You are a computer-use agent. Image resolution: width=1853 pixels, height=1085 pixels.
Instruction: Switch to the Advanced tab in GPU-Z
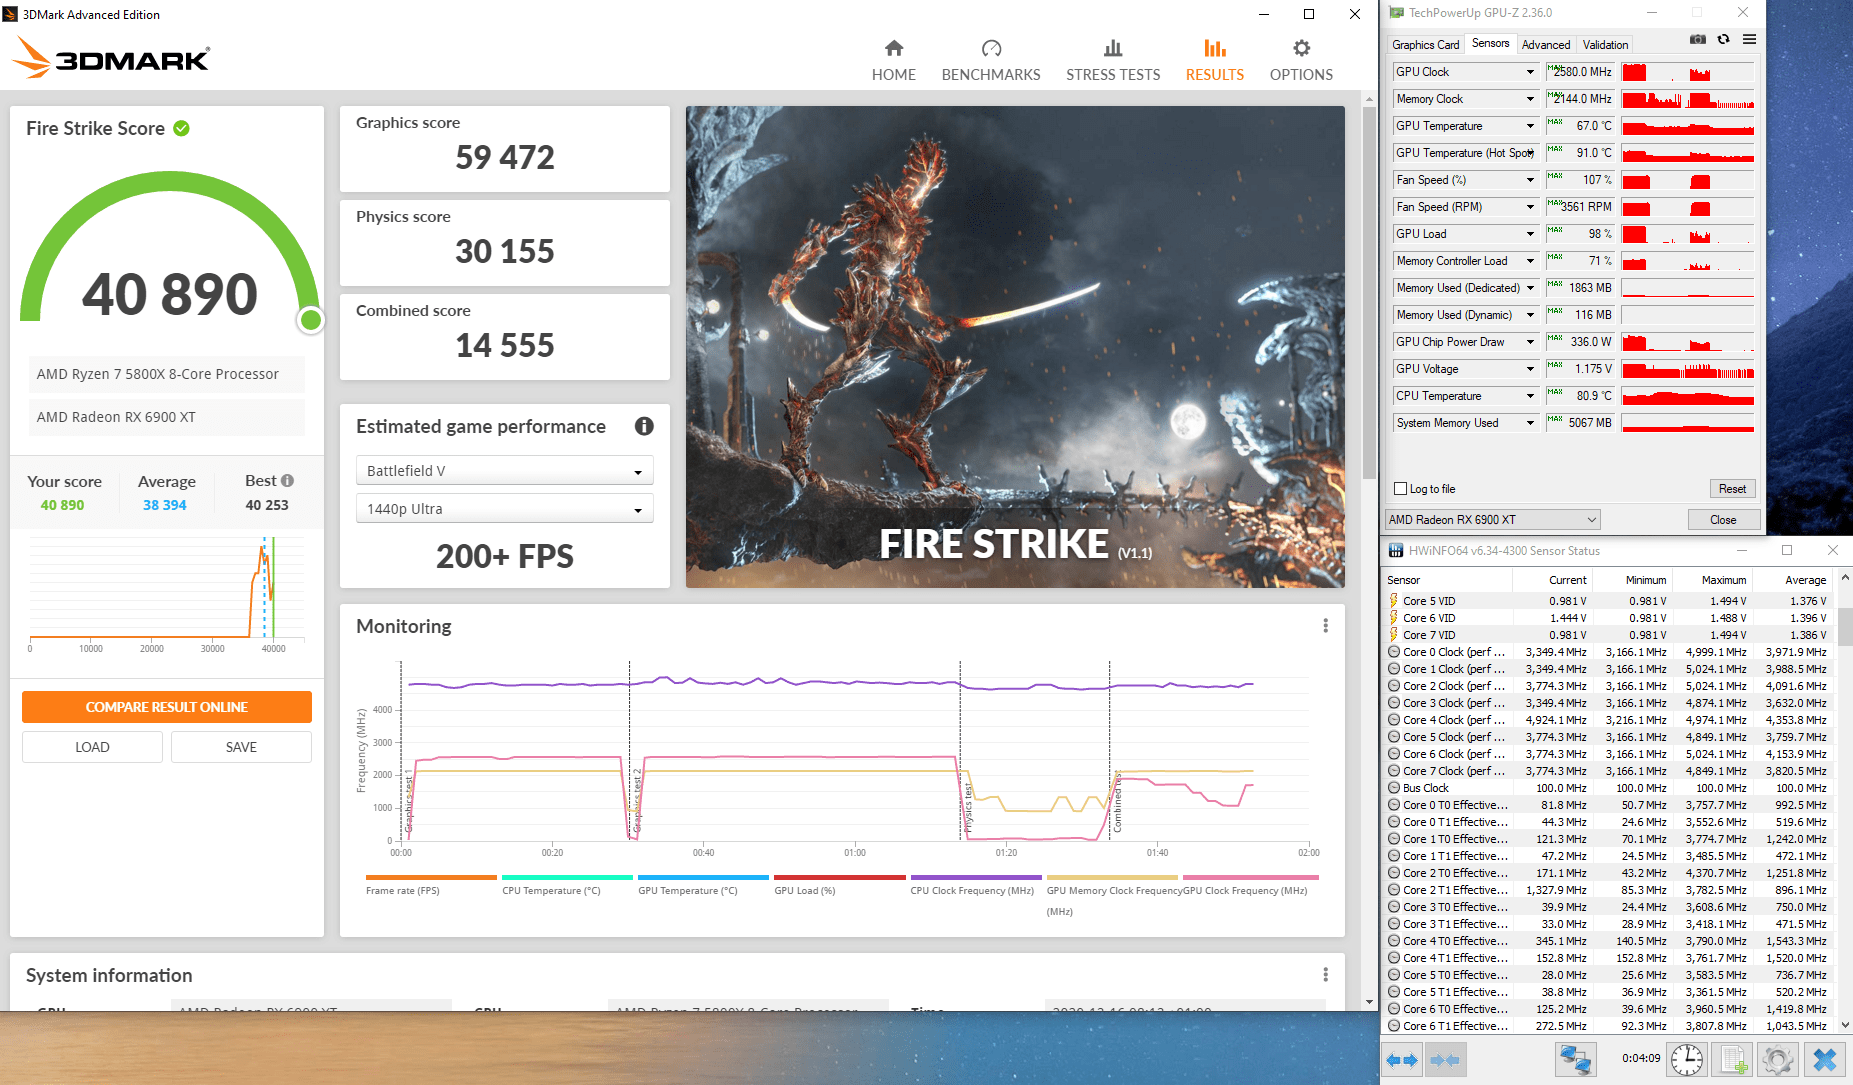pos(1546,45)
